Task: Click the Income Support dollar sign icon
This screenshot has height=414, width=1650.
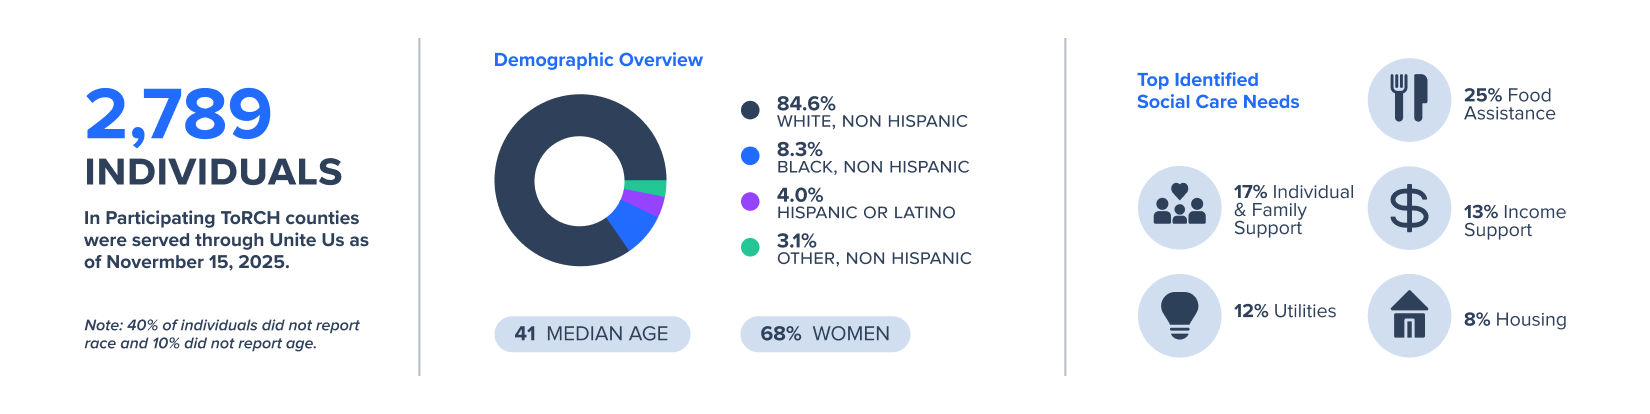Action: (1409, 208)
